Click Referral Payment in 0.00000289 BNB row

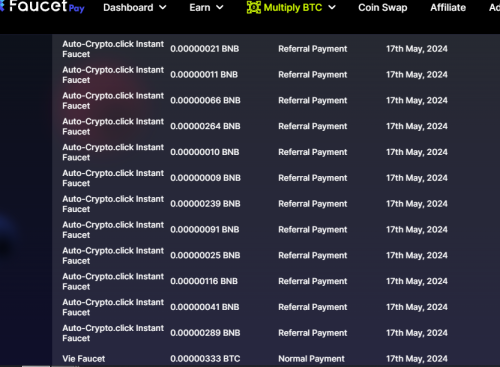313,333
